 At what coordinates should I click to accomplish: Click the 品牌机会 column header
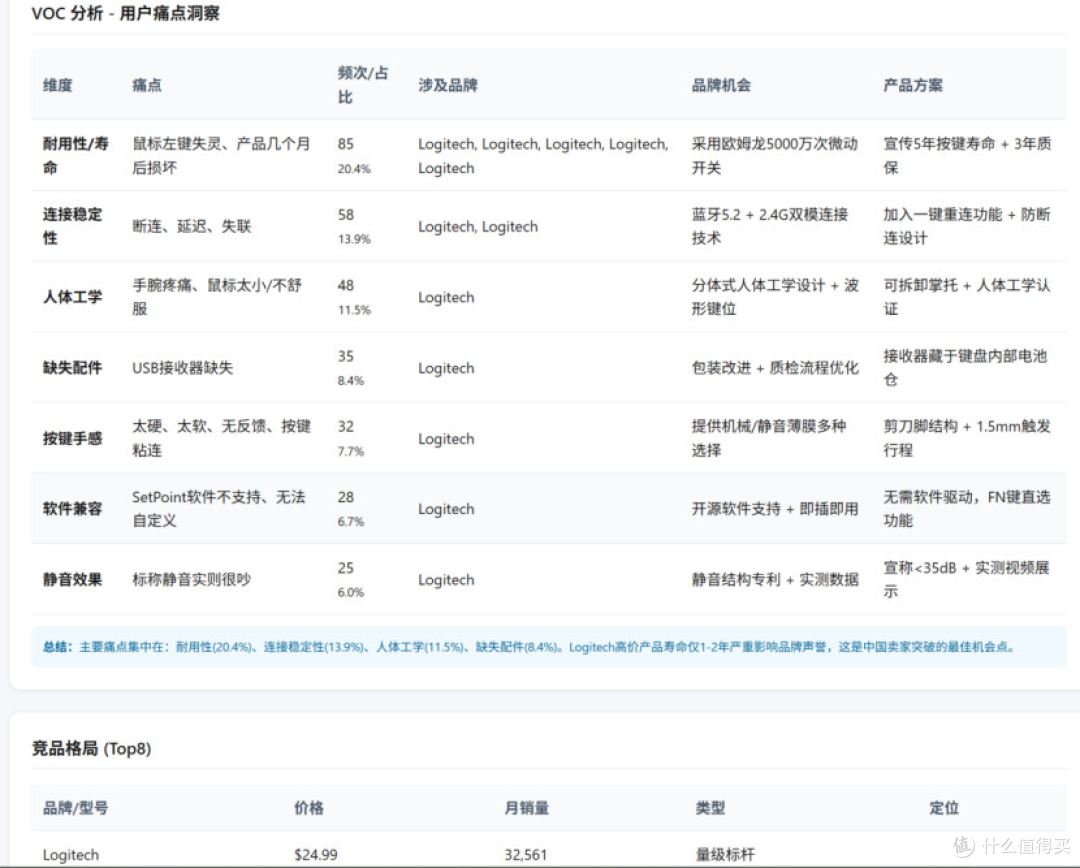click(x=721, y=85)
